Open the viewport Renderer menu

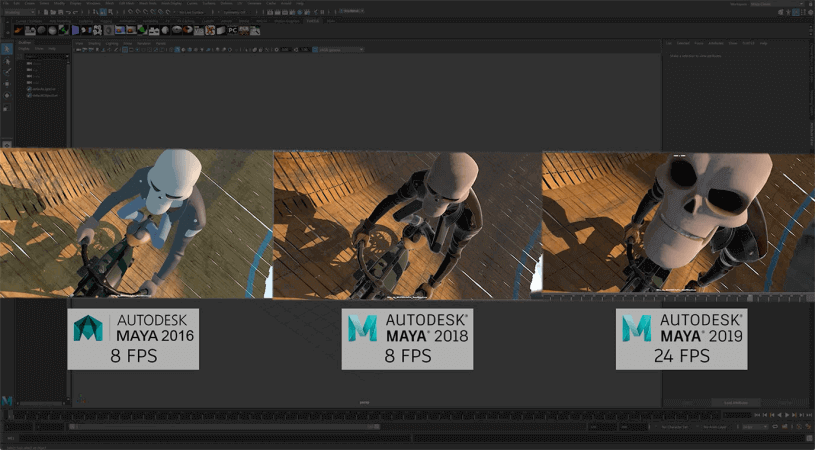pos(144,44)
